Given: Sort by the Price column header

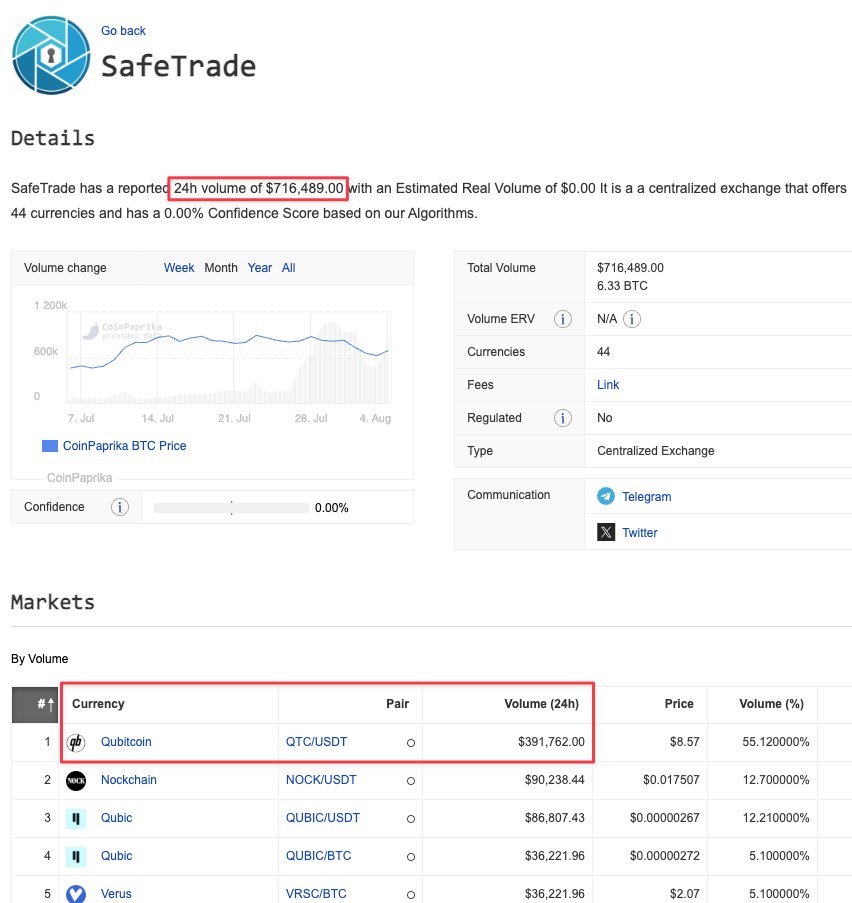Looking at the screenshot, I should (x=679, y=704).
